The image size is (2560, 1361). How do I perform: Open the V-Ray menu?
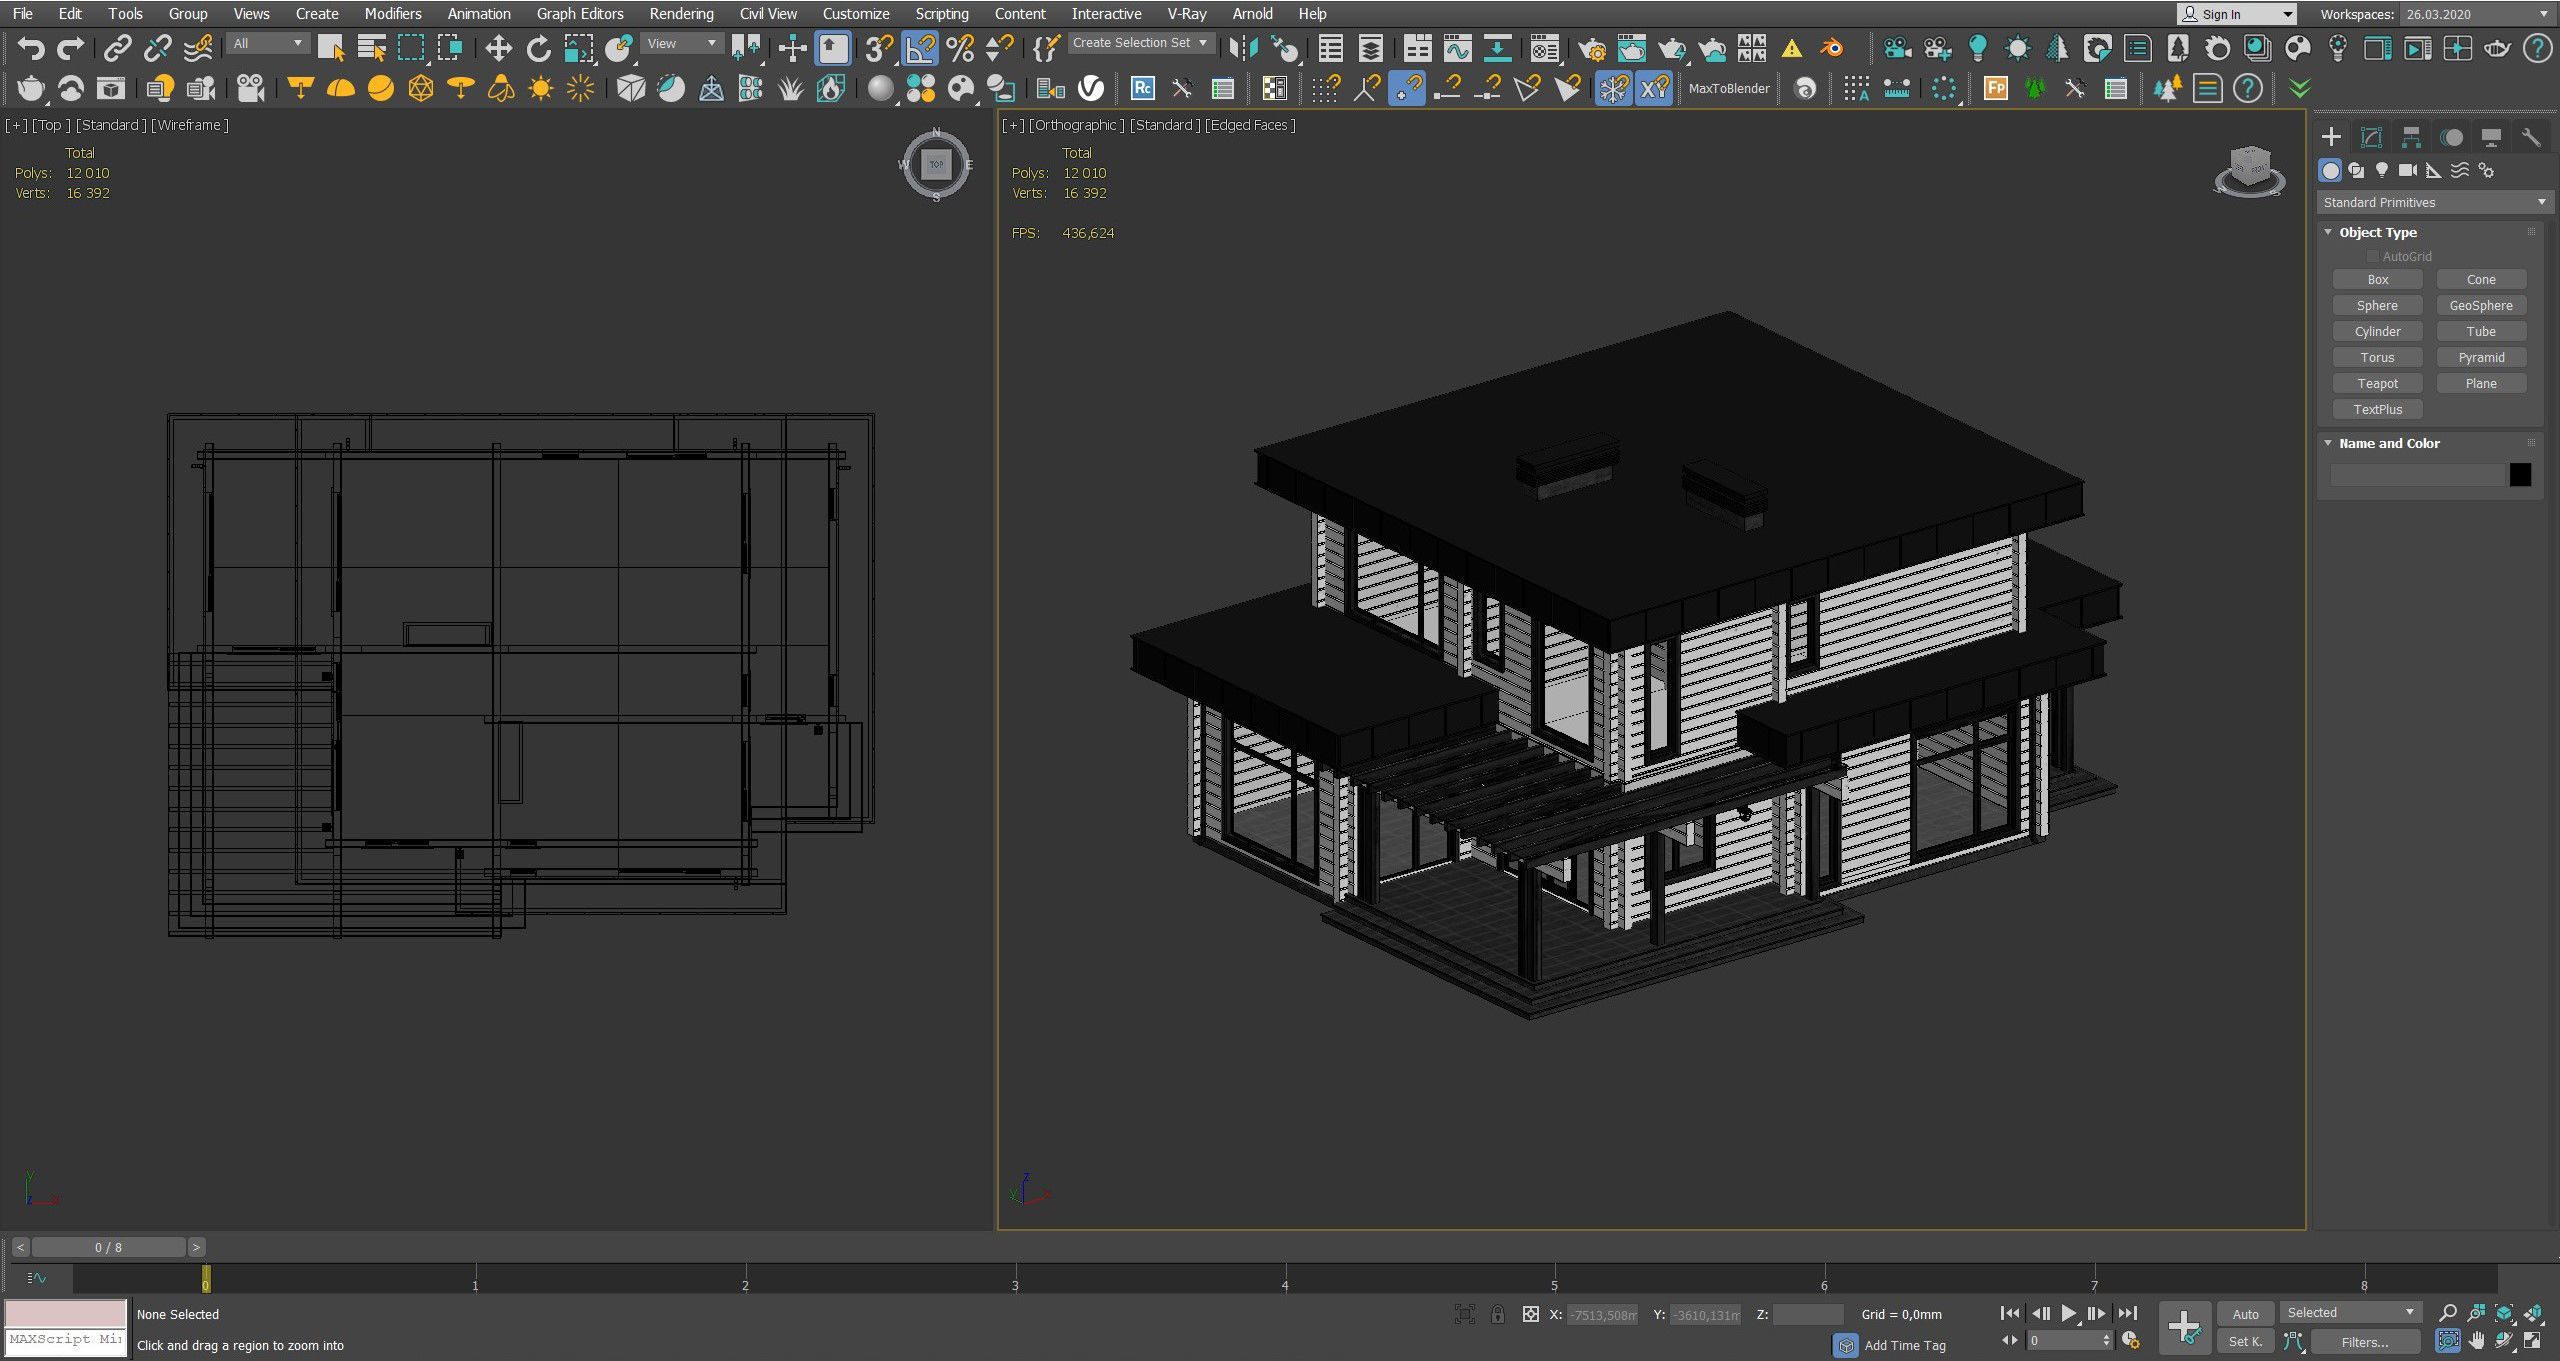pyautogui.click(x=1186, y=14)
